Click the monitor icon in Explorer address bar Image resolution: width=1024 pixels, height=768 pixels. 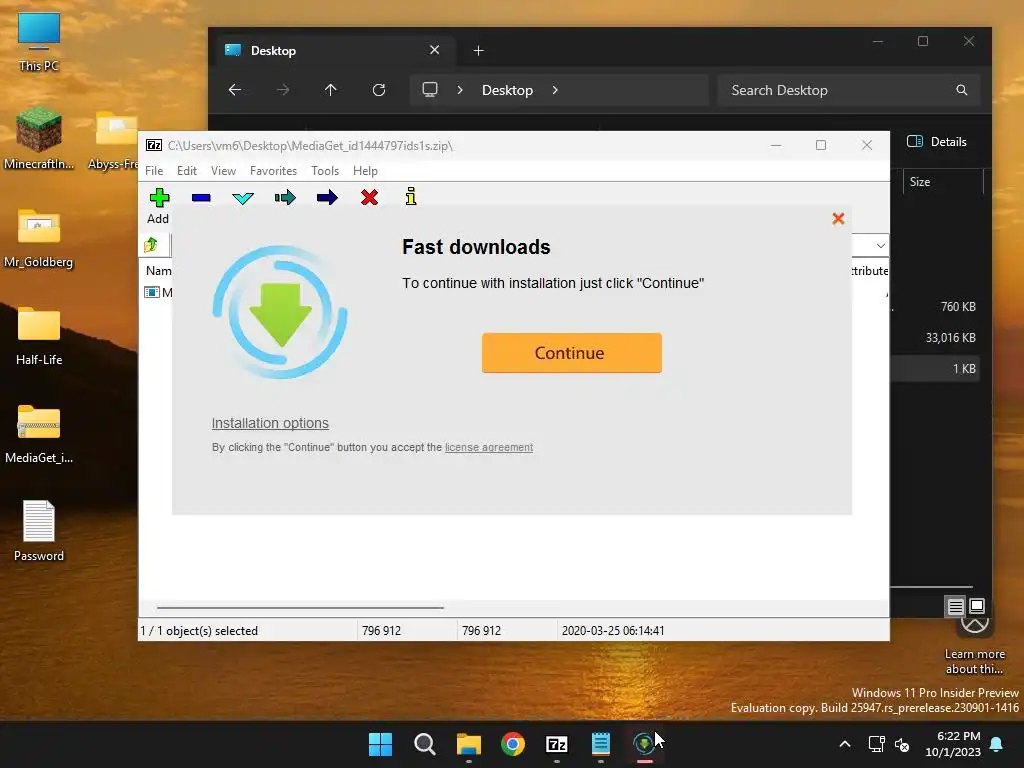point(430,89)
